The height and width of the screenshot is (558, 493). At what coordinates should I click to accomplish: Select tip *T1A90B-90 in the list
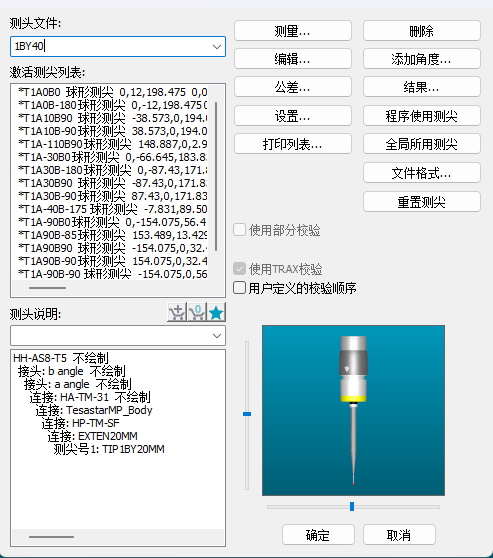(x=112, y=261)
